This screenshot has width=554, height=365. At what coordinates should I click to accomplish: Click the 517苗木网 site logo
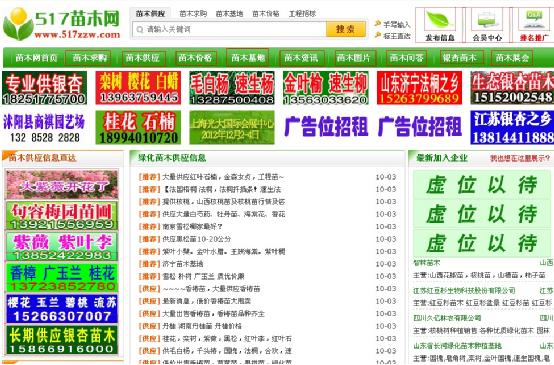(x=62, y=24)
